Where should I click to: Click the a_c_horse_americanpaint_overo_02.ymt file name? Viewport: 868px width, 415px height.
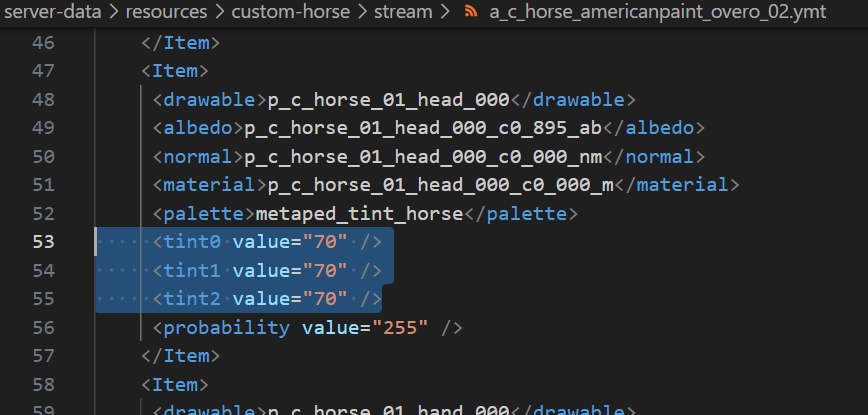click(x=658, y=11)
